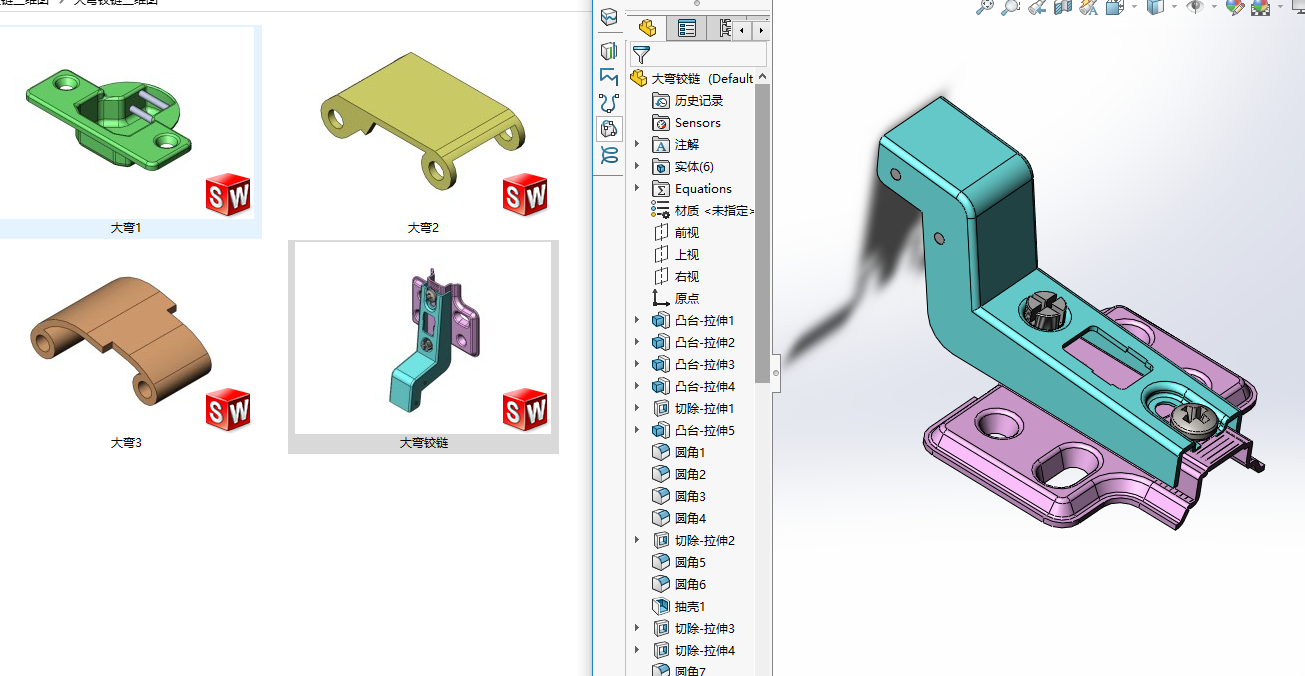Toggle the Section View icon
Image resolution: width=1305 pixels, height=676 pixels.
pos(1063,6)
